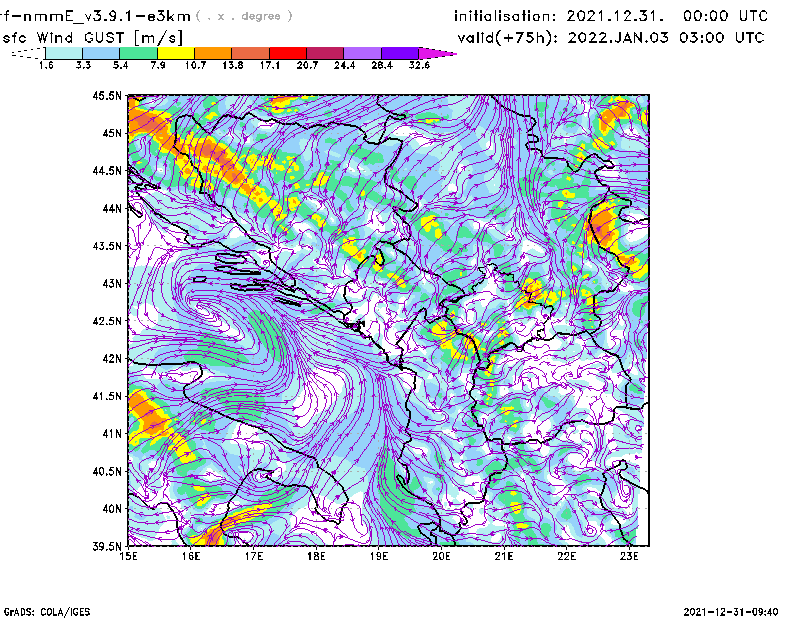Click the 'initialisation: 2021.12.31.' text
This screenshot has height=618, width=800.
click(559, 16)
